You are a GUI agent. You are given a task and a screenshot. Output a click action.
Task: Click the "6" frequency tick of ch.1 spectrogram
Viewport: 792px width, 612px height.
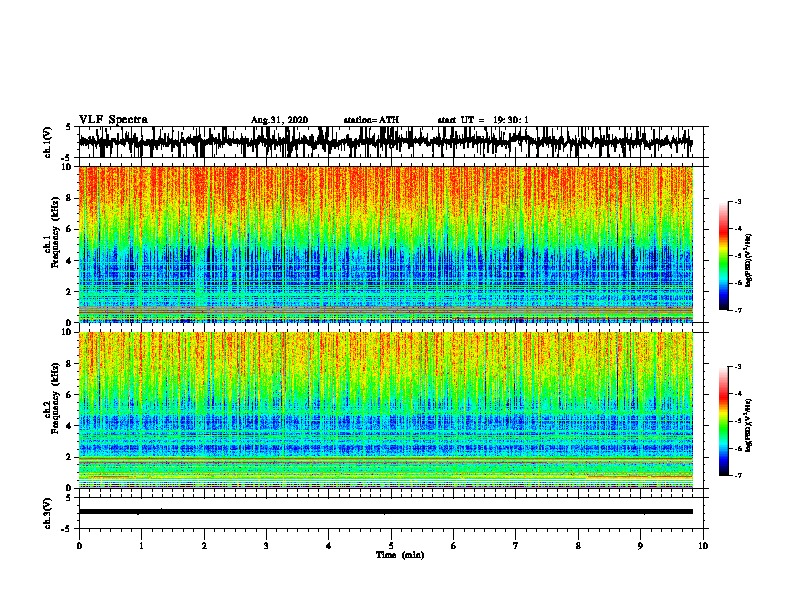tap(69, 229)
